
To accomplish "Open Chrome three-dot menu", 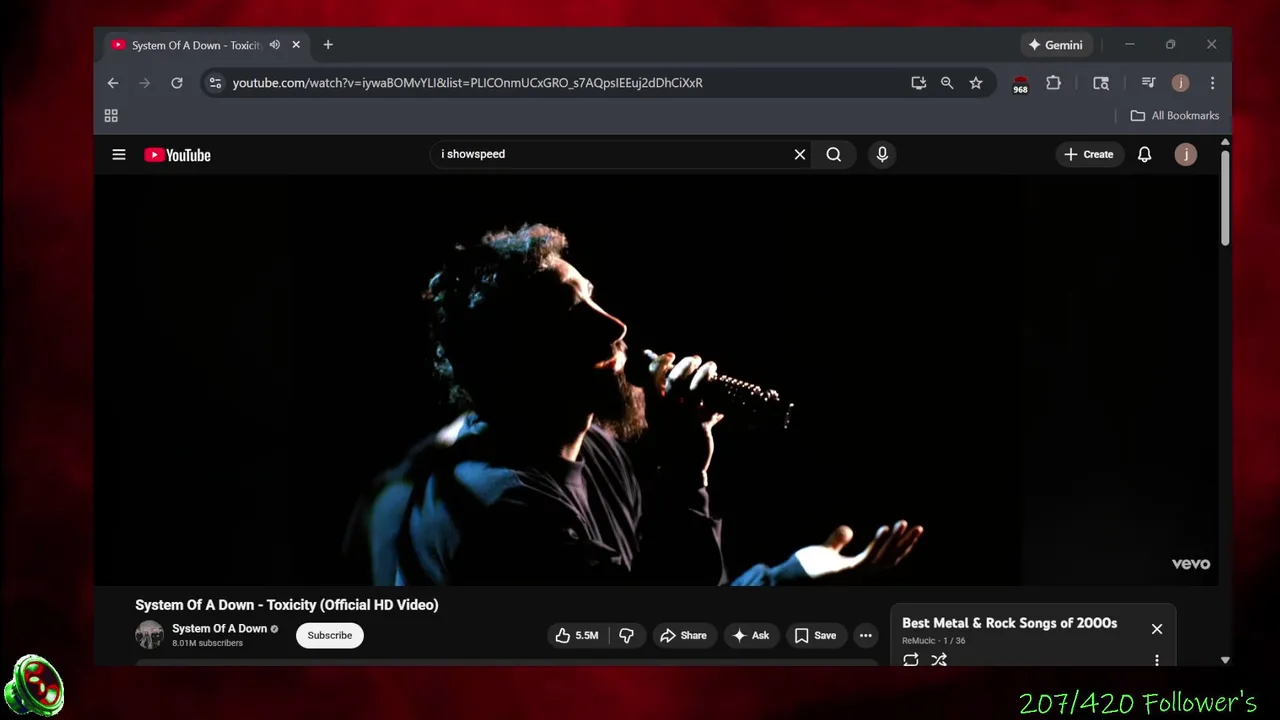I will pyautogui.click(x=1212, y=83).
